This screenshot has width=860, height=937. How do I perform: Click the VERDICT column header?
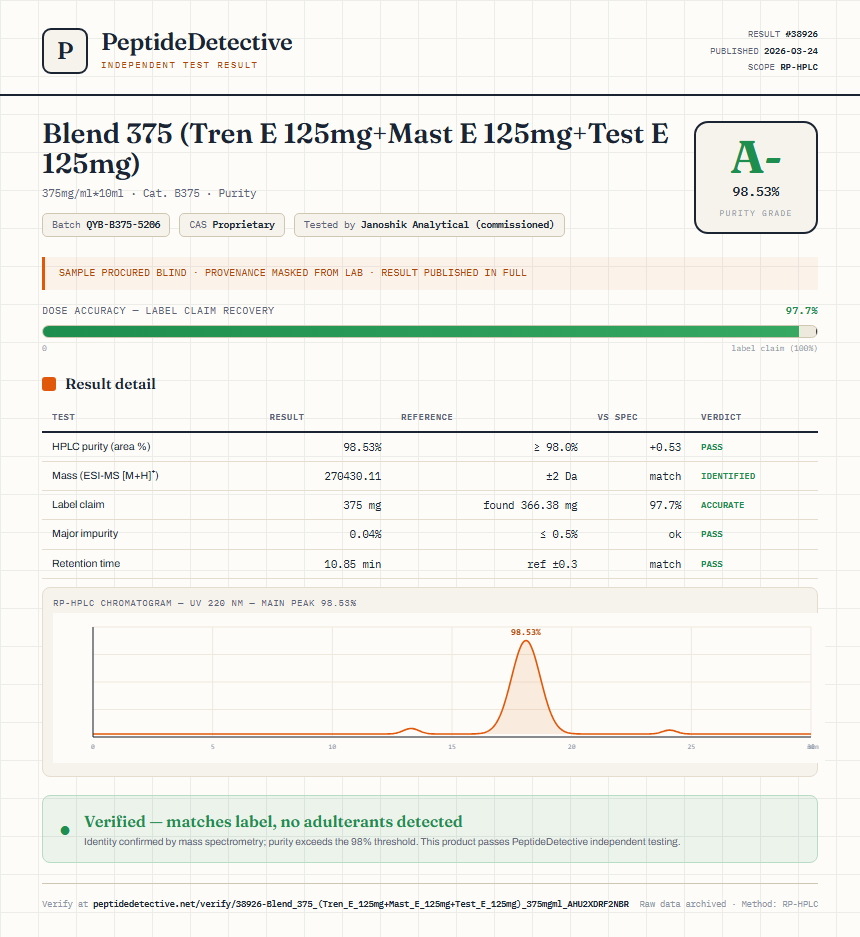(x=721, y=417)
